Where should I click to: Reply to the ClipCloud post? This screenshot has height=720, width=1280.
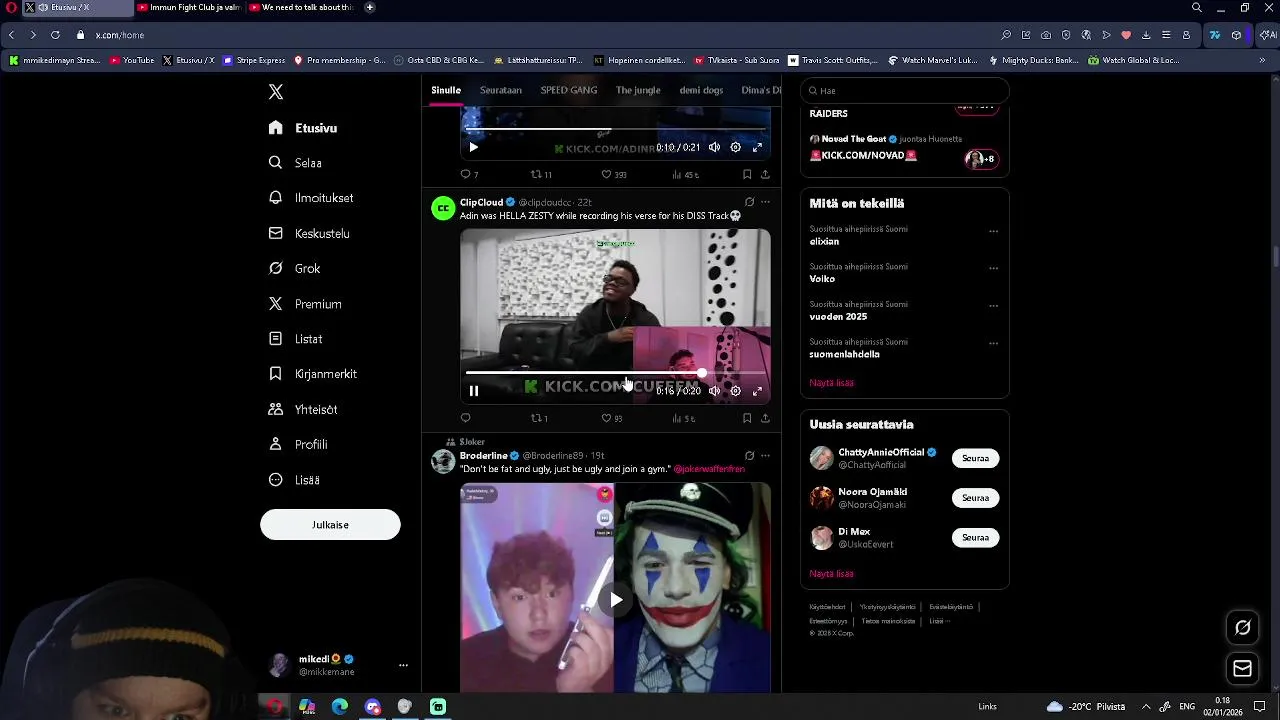coord(465,418)
